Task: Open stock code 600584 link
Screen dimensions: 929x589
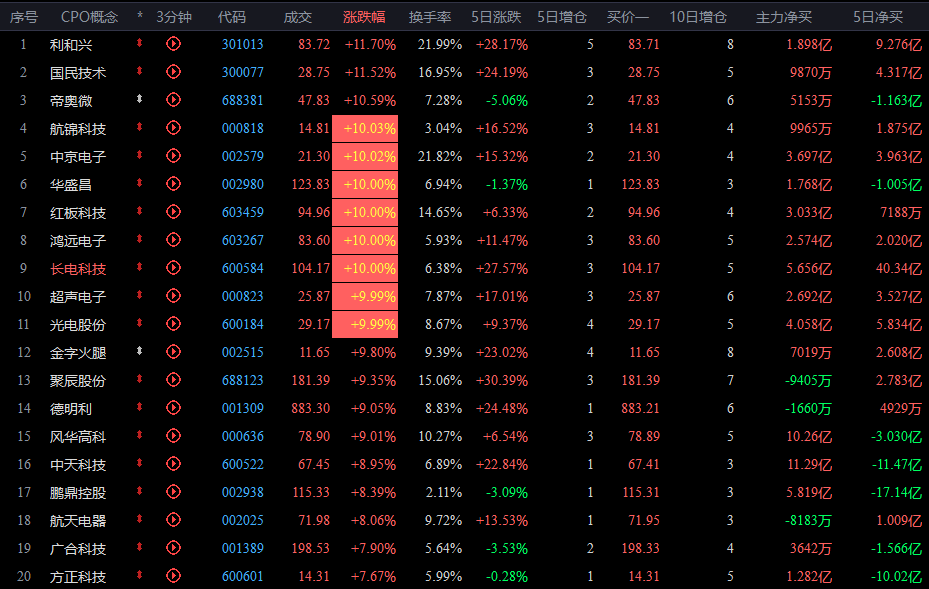Action: (242, 268)
